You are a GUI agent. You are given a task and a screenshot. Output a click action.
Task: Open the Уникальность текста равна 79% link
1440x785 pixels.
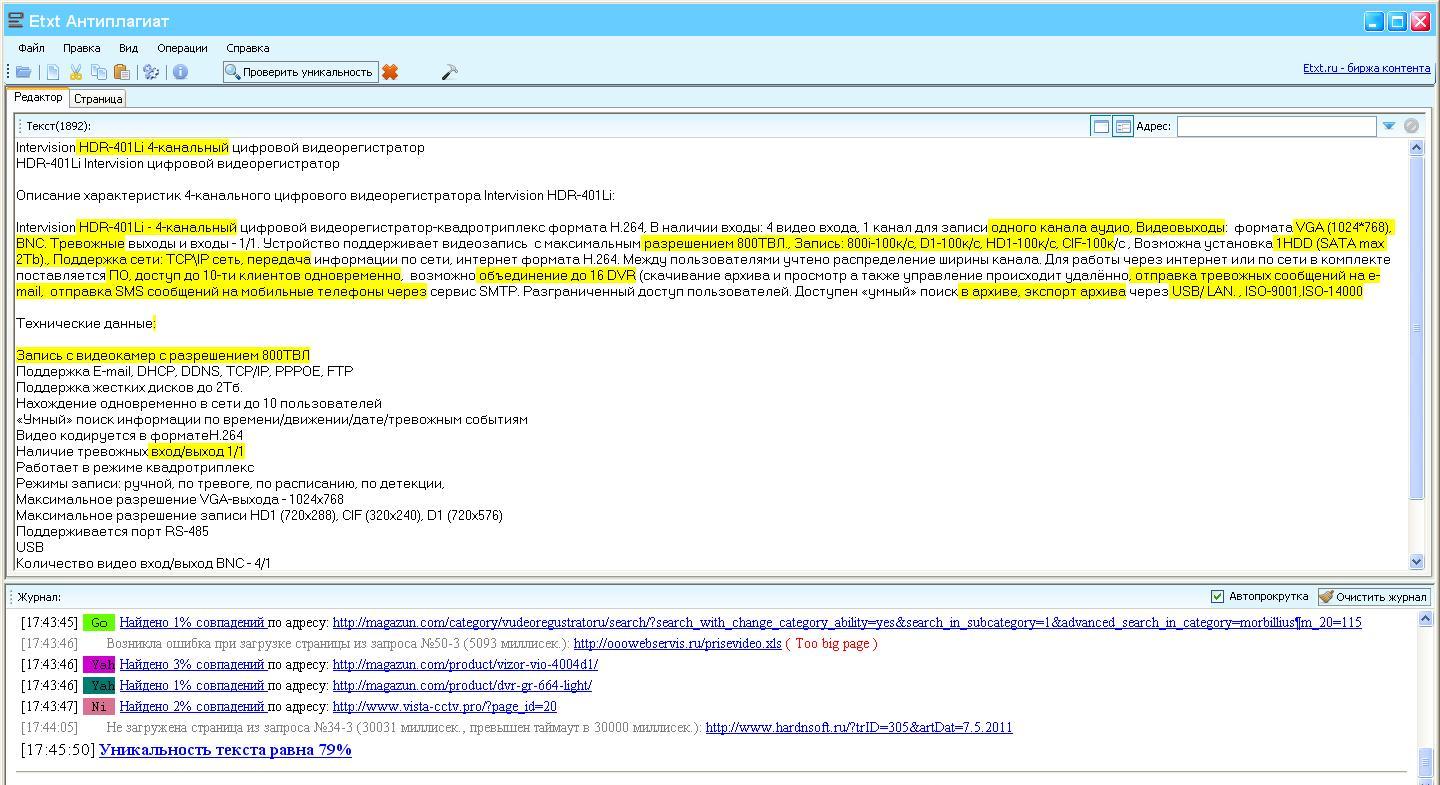coord(225,750)
